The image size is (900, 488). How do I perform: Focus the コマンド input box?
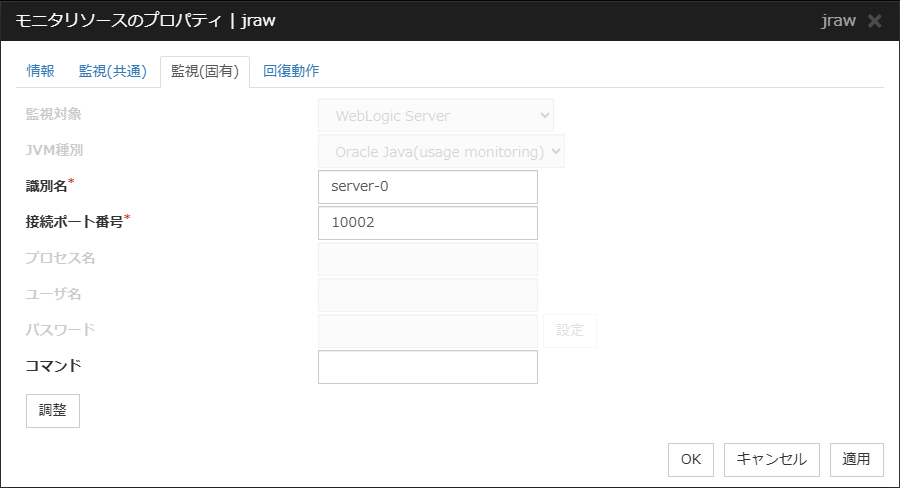tap(427, 367)
